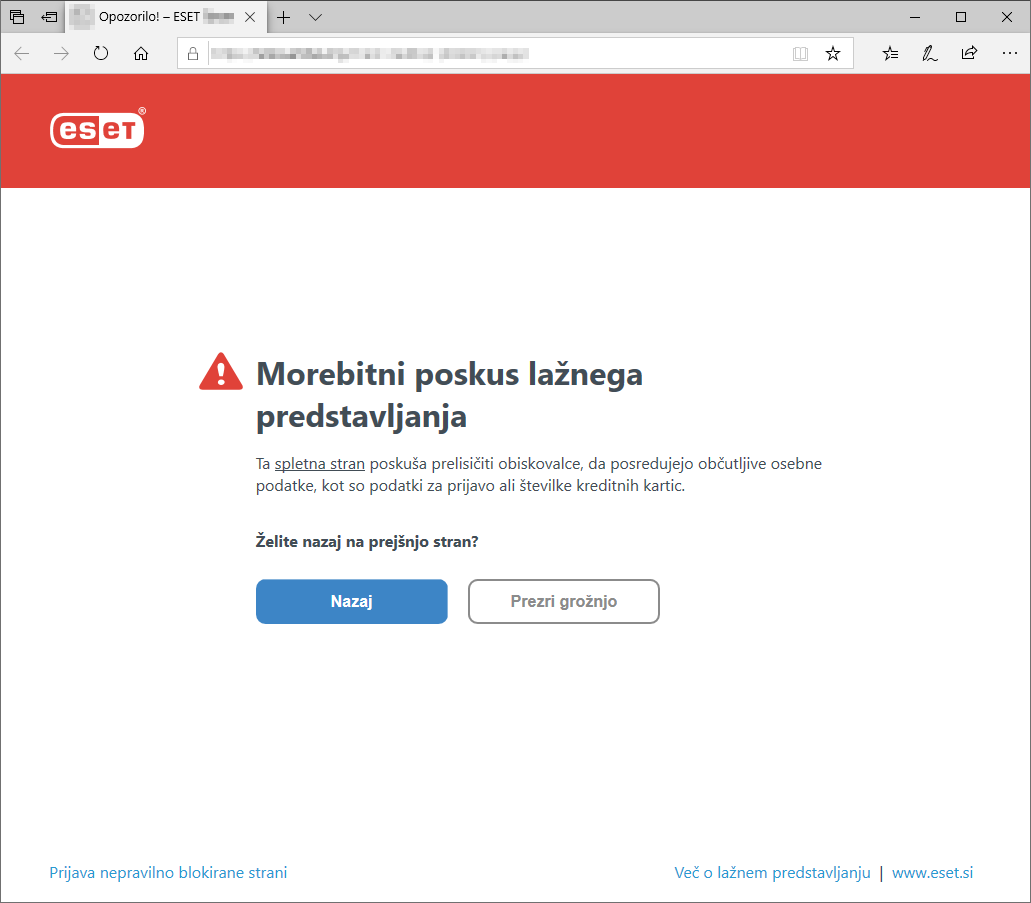Click the favorites star in the address bar
The image size is (1031, 903).
(833, 53)
